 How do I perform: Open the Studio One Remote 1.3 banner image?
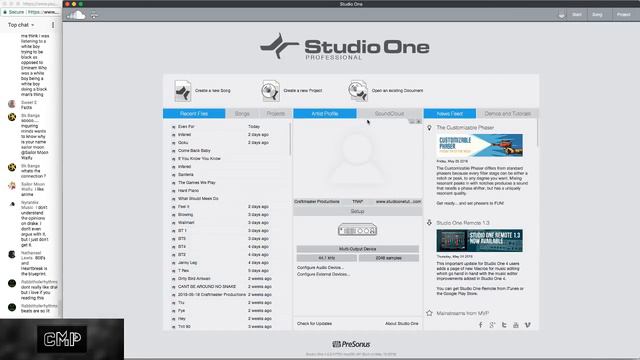(480, 241)
